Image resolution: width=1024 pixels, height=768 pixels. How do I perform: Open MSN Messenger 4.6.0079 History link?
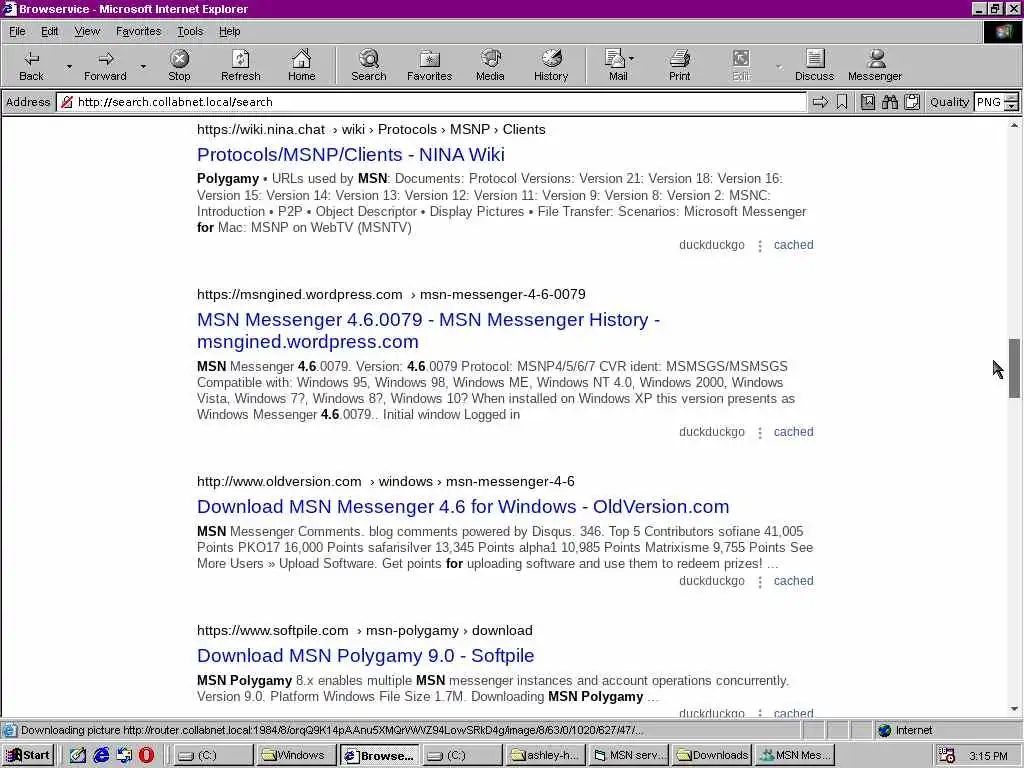pos(428,330)
